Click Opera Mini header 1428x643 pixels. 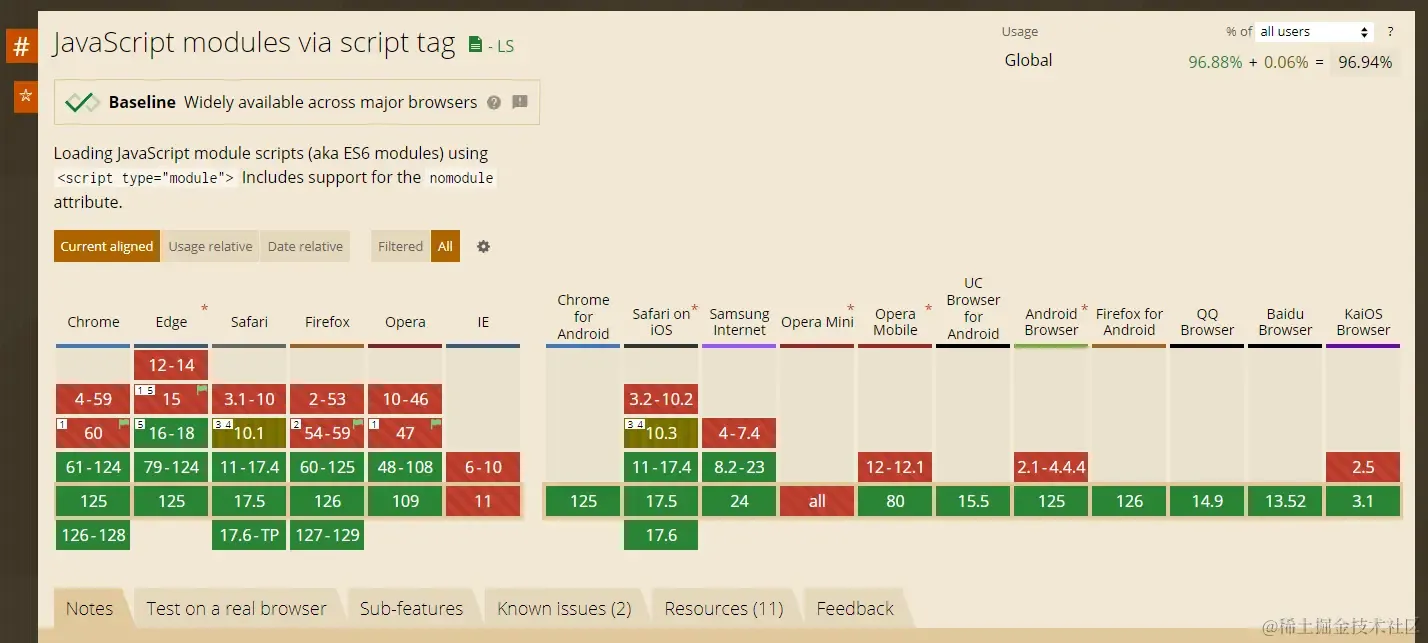coord(817,322)
